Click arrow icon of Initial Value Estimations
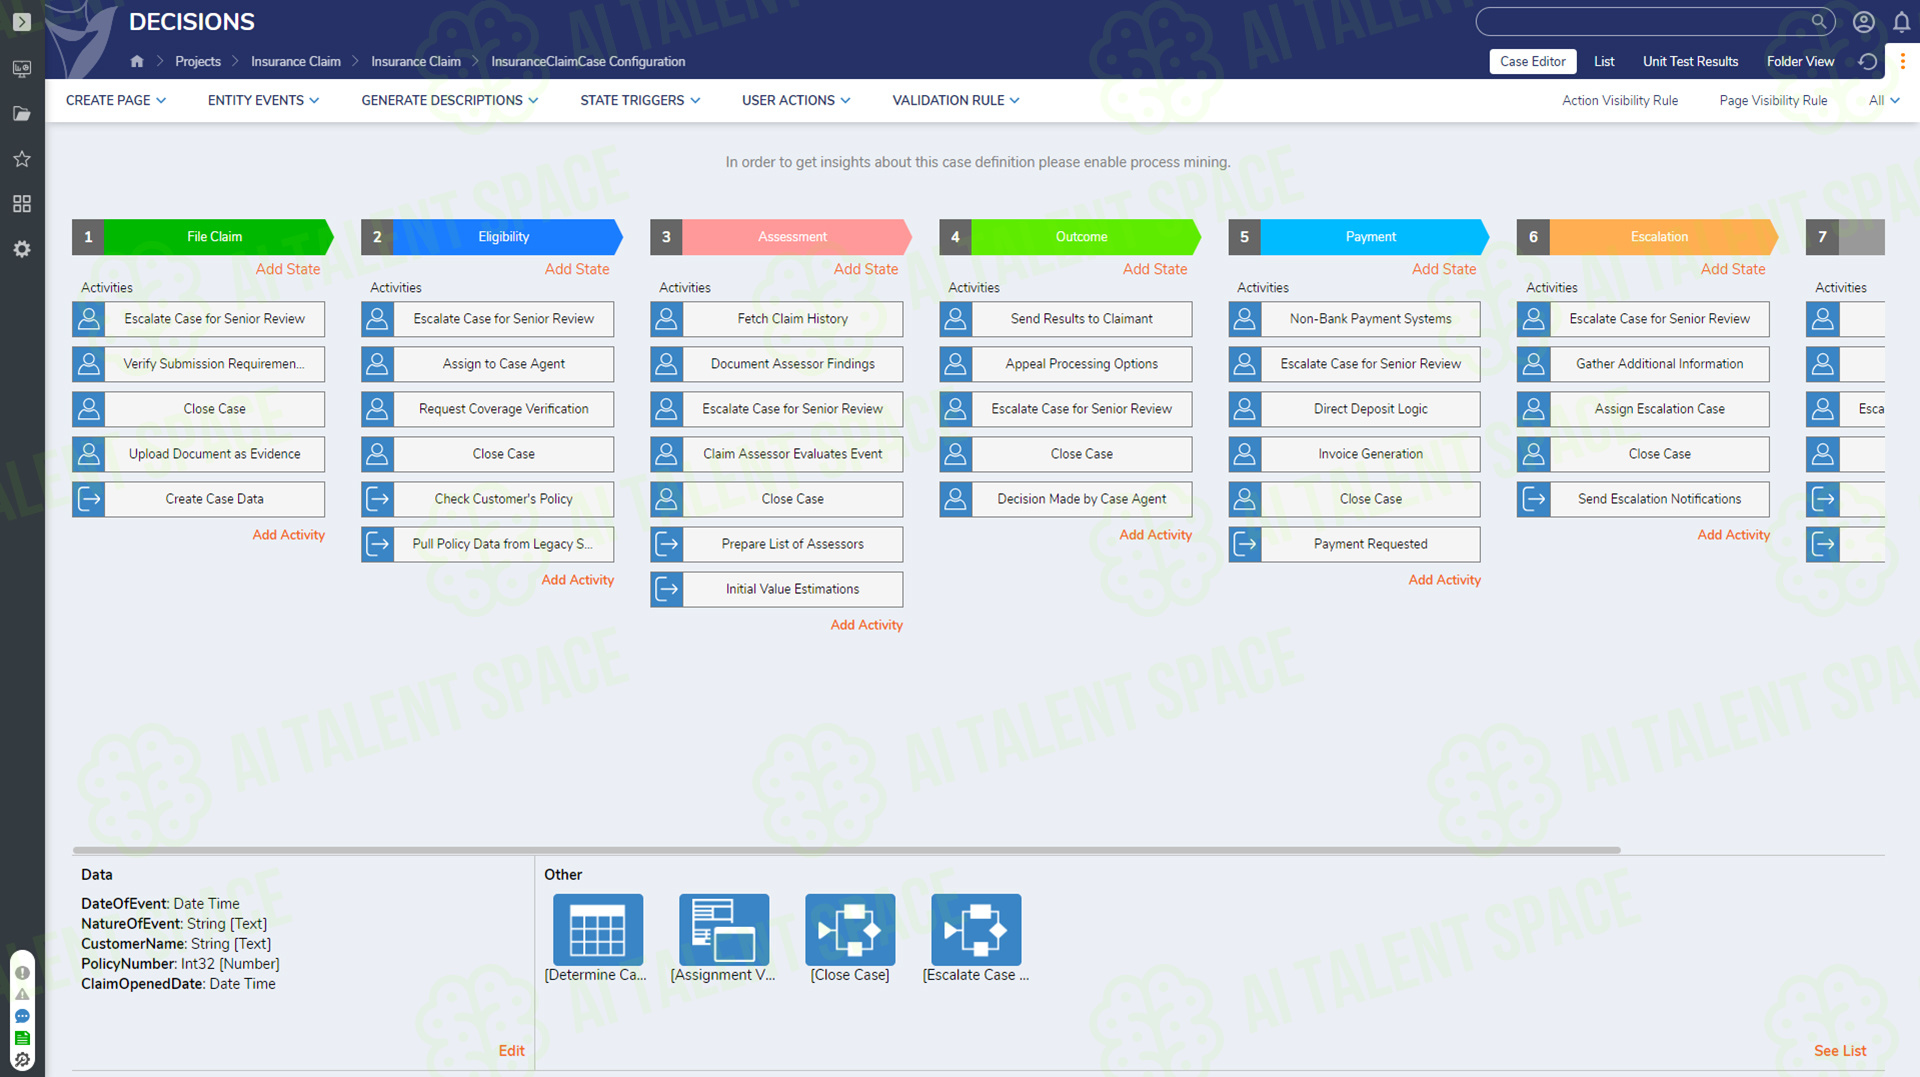Viewport: 1920px width, 1077px height. 667,589
